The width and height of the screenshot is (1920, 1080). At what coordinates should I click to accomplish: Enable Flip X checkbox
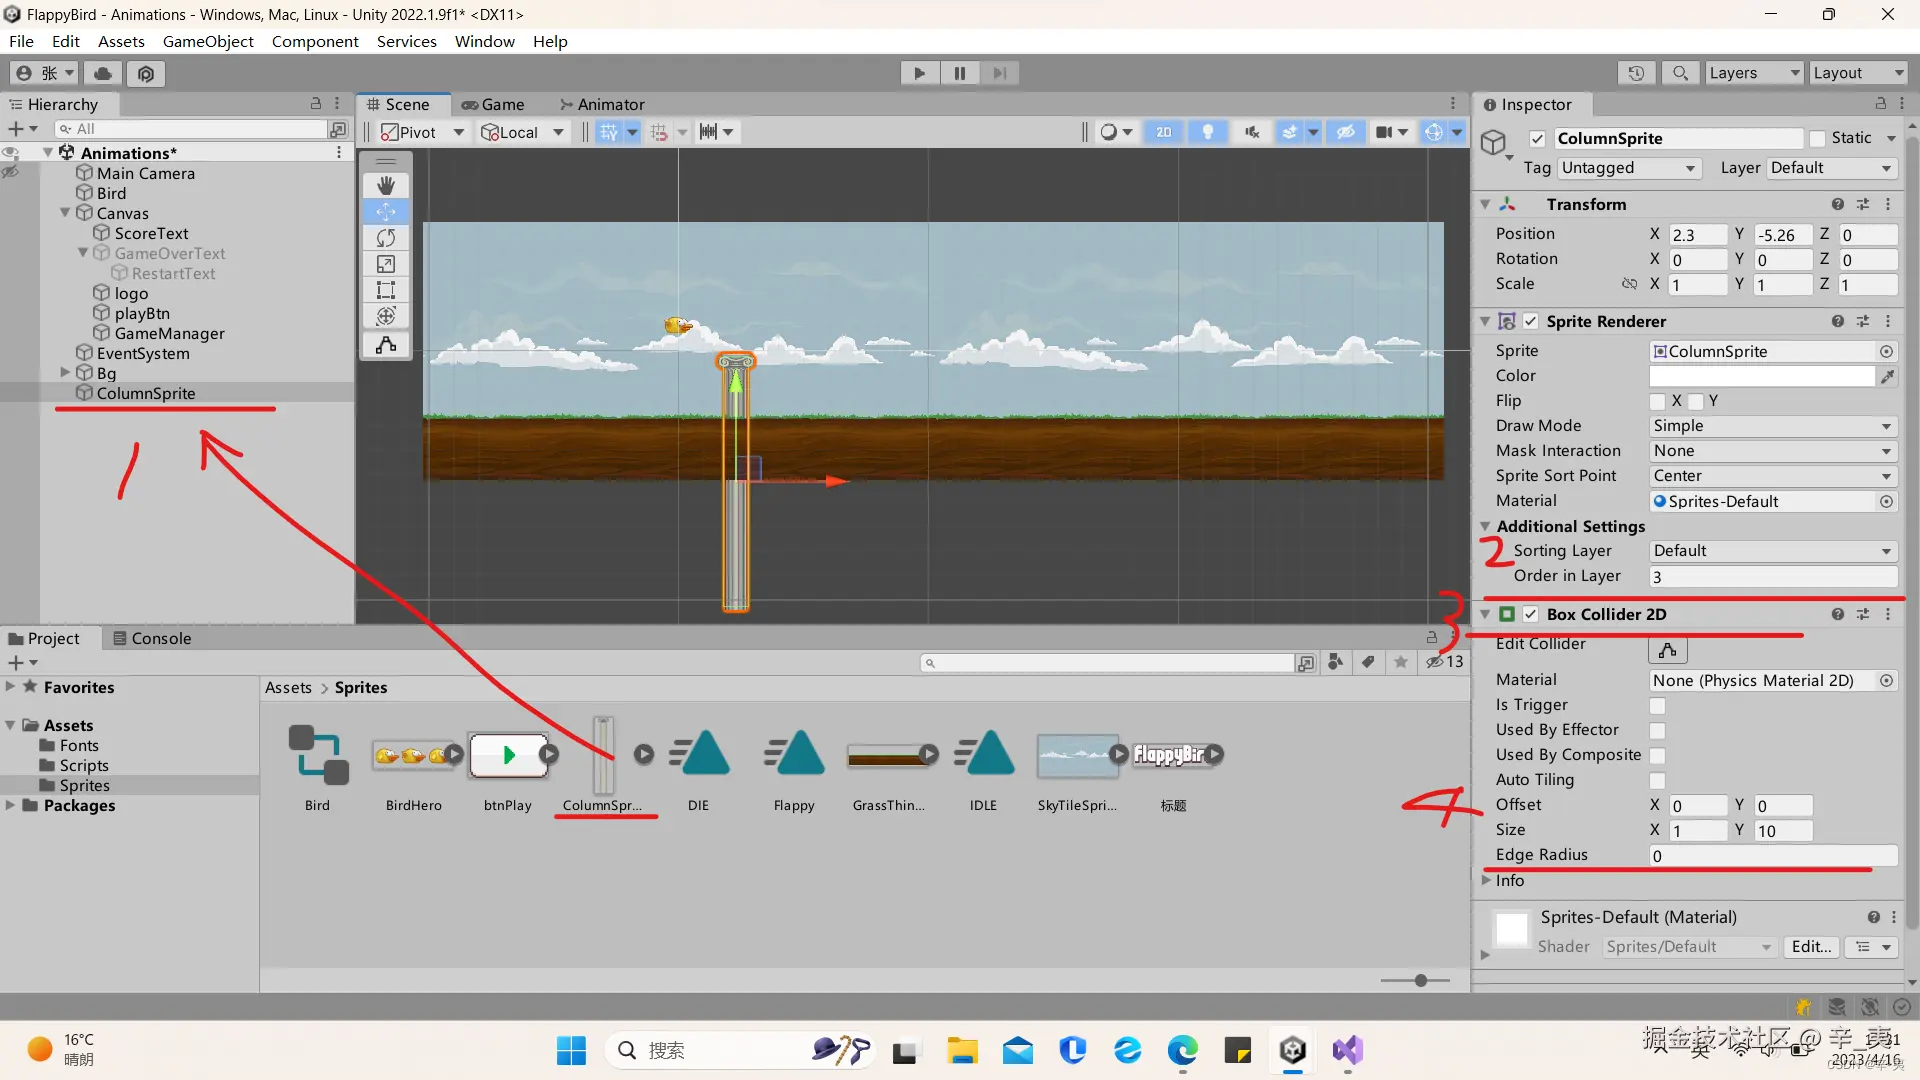click(x=1658, y=401)
